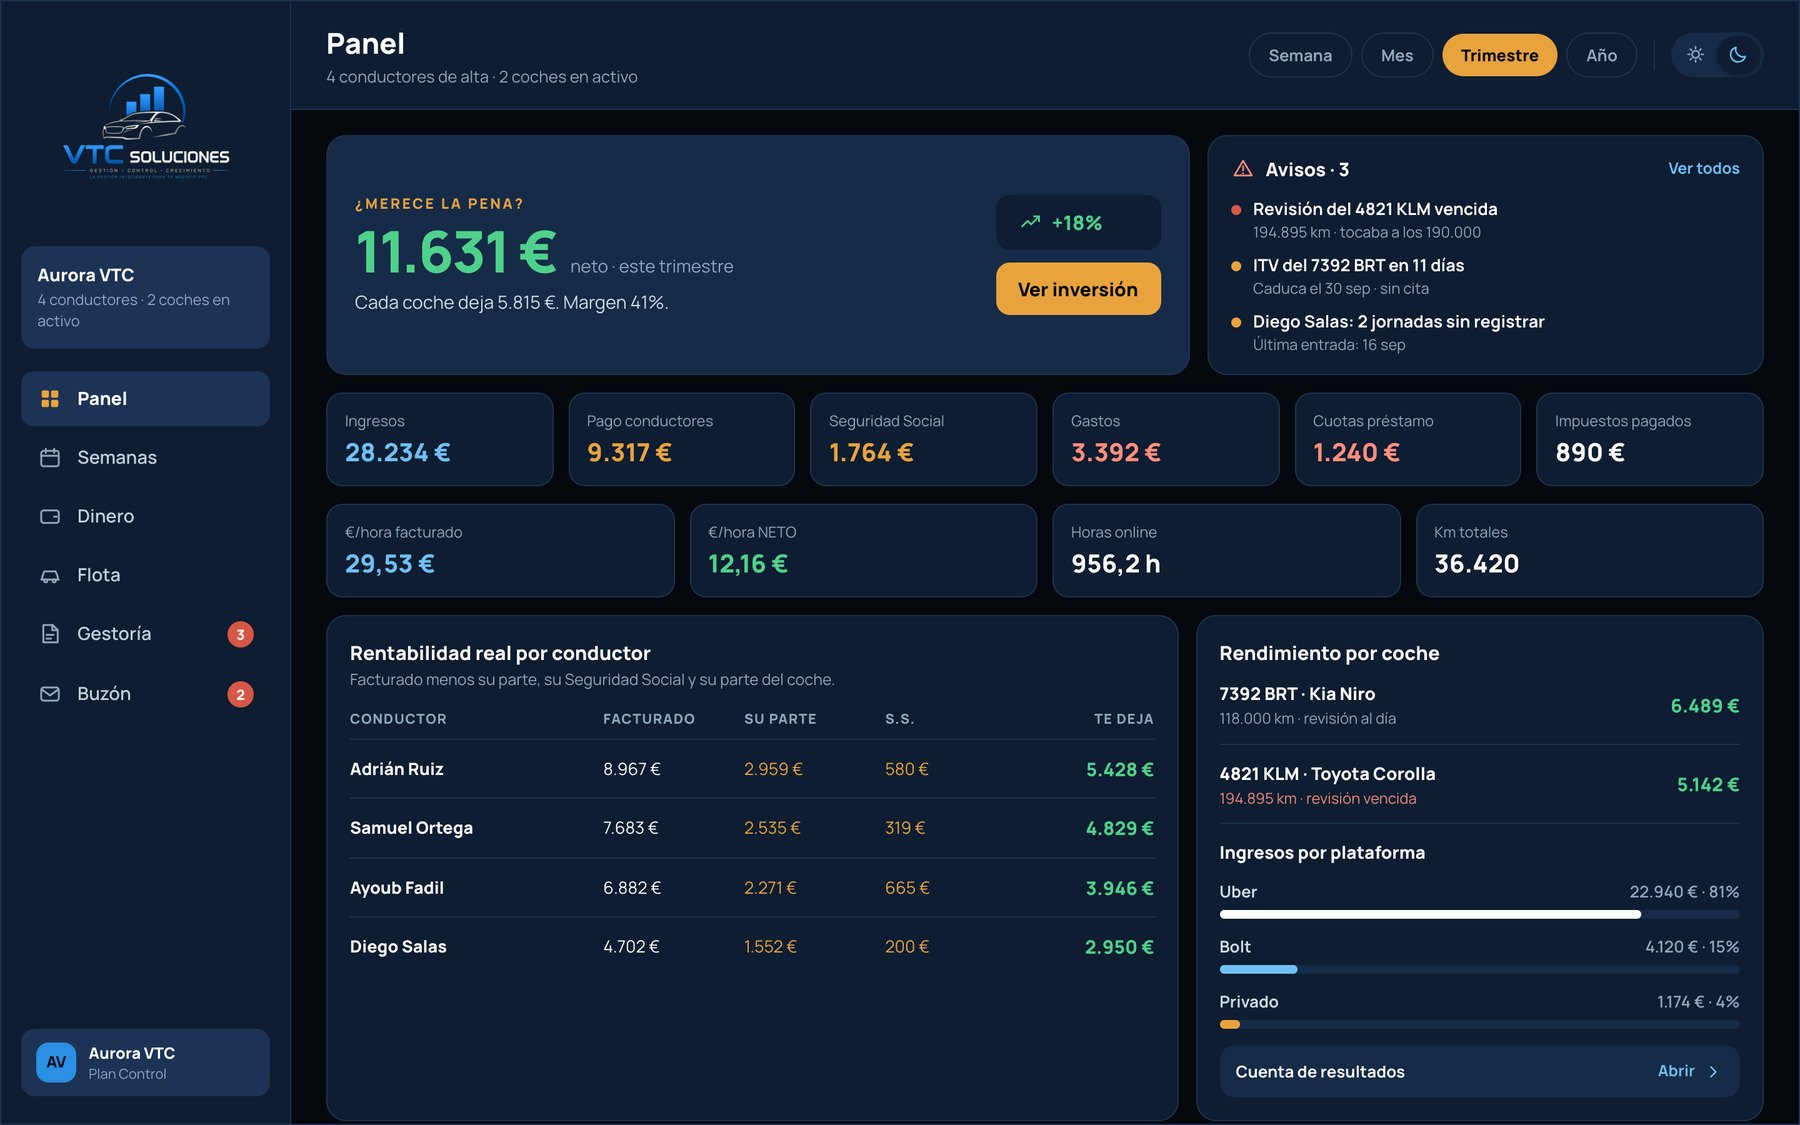Click the AV avatar icon
The width and height of the screenshot is (1800, 1125).
coord(56,1062)
